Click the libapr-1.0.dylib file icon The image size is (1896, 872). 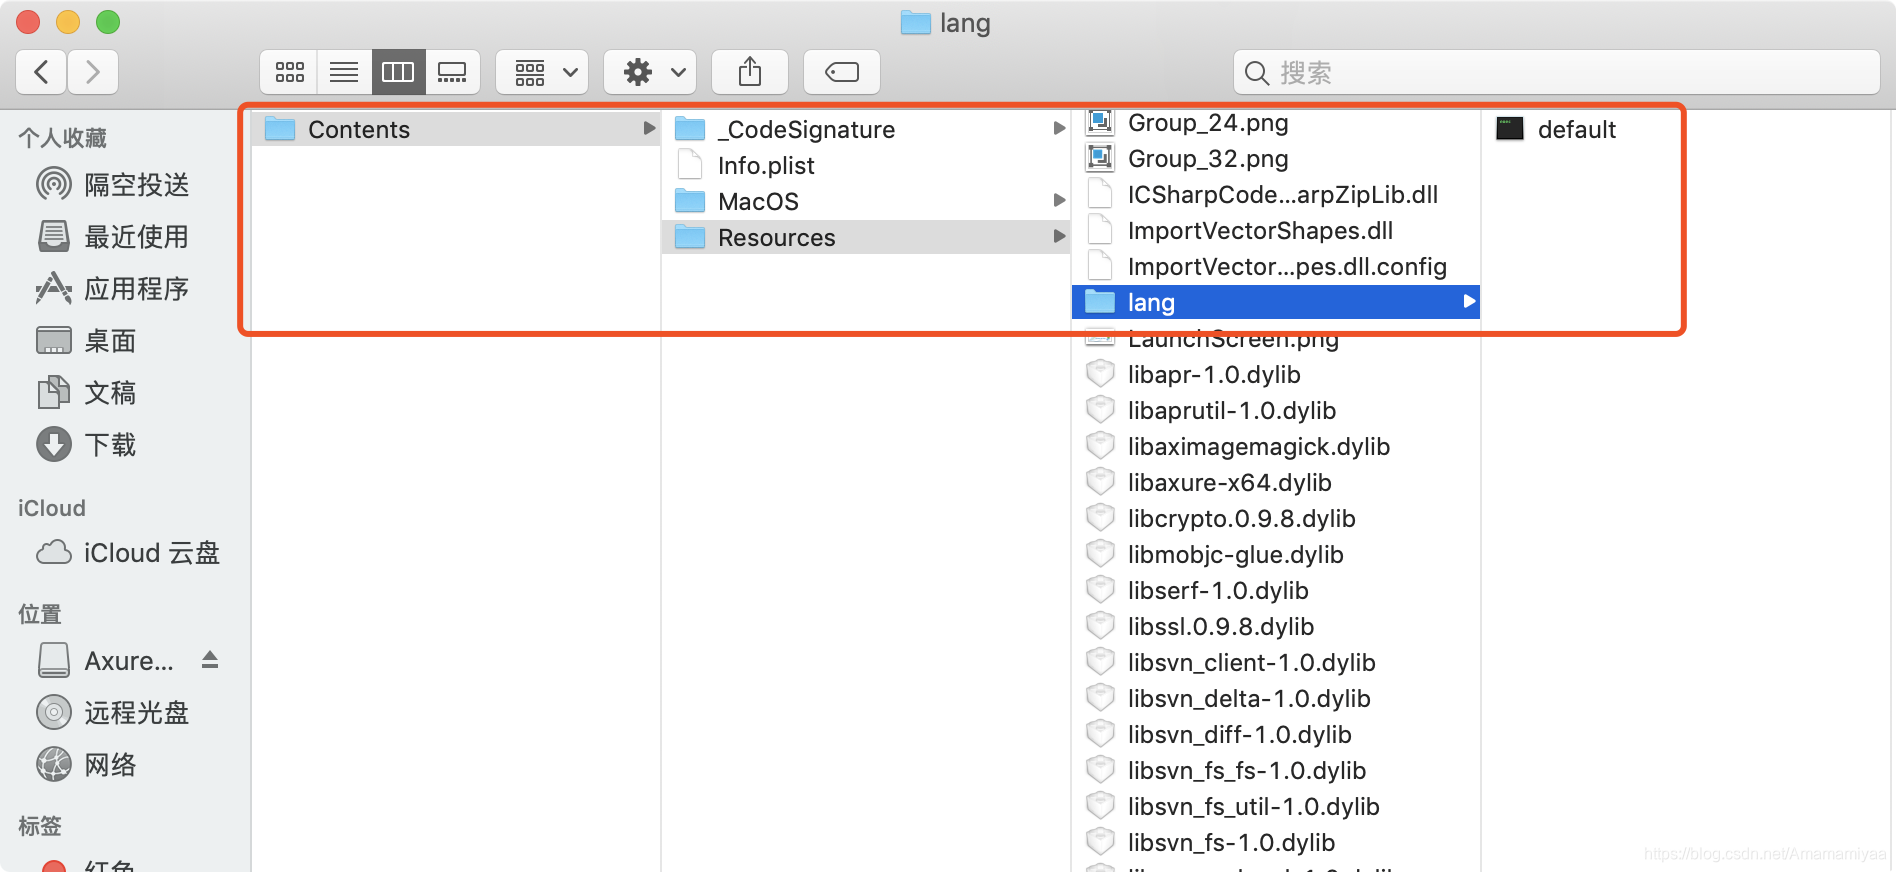[1100, 374]
